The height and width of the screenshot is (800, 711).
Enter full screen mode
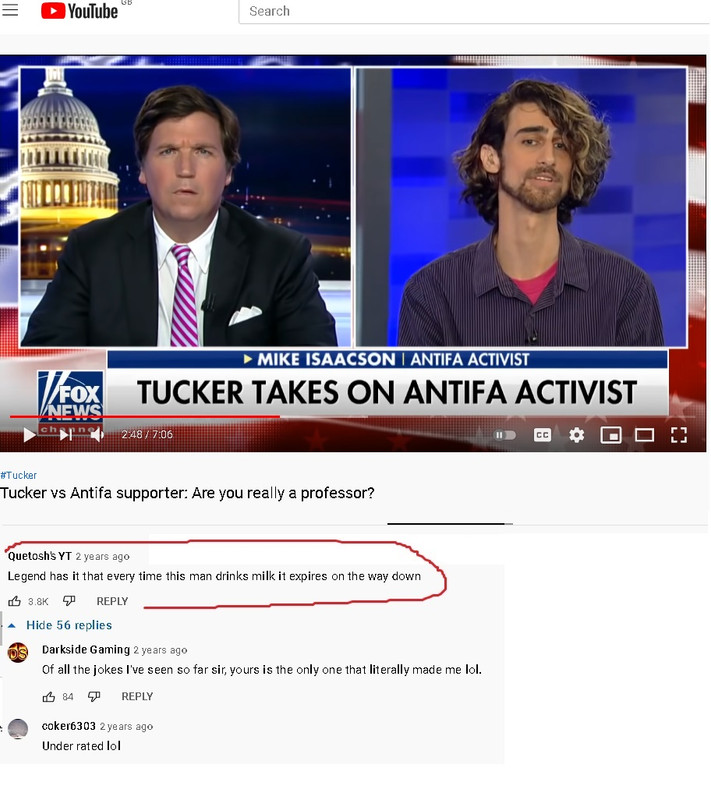pos(678,435)
